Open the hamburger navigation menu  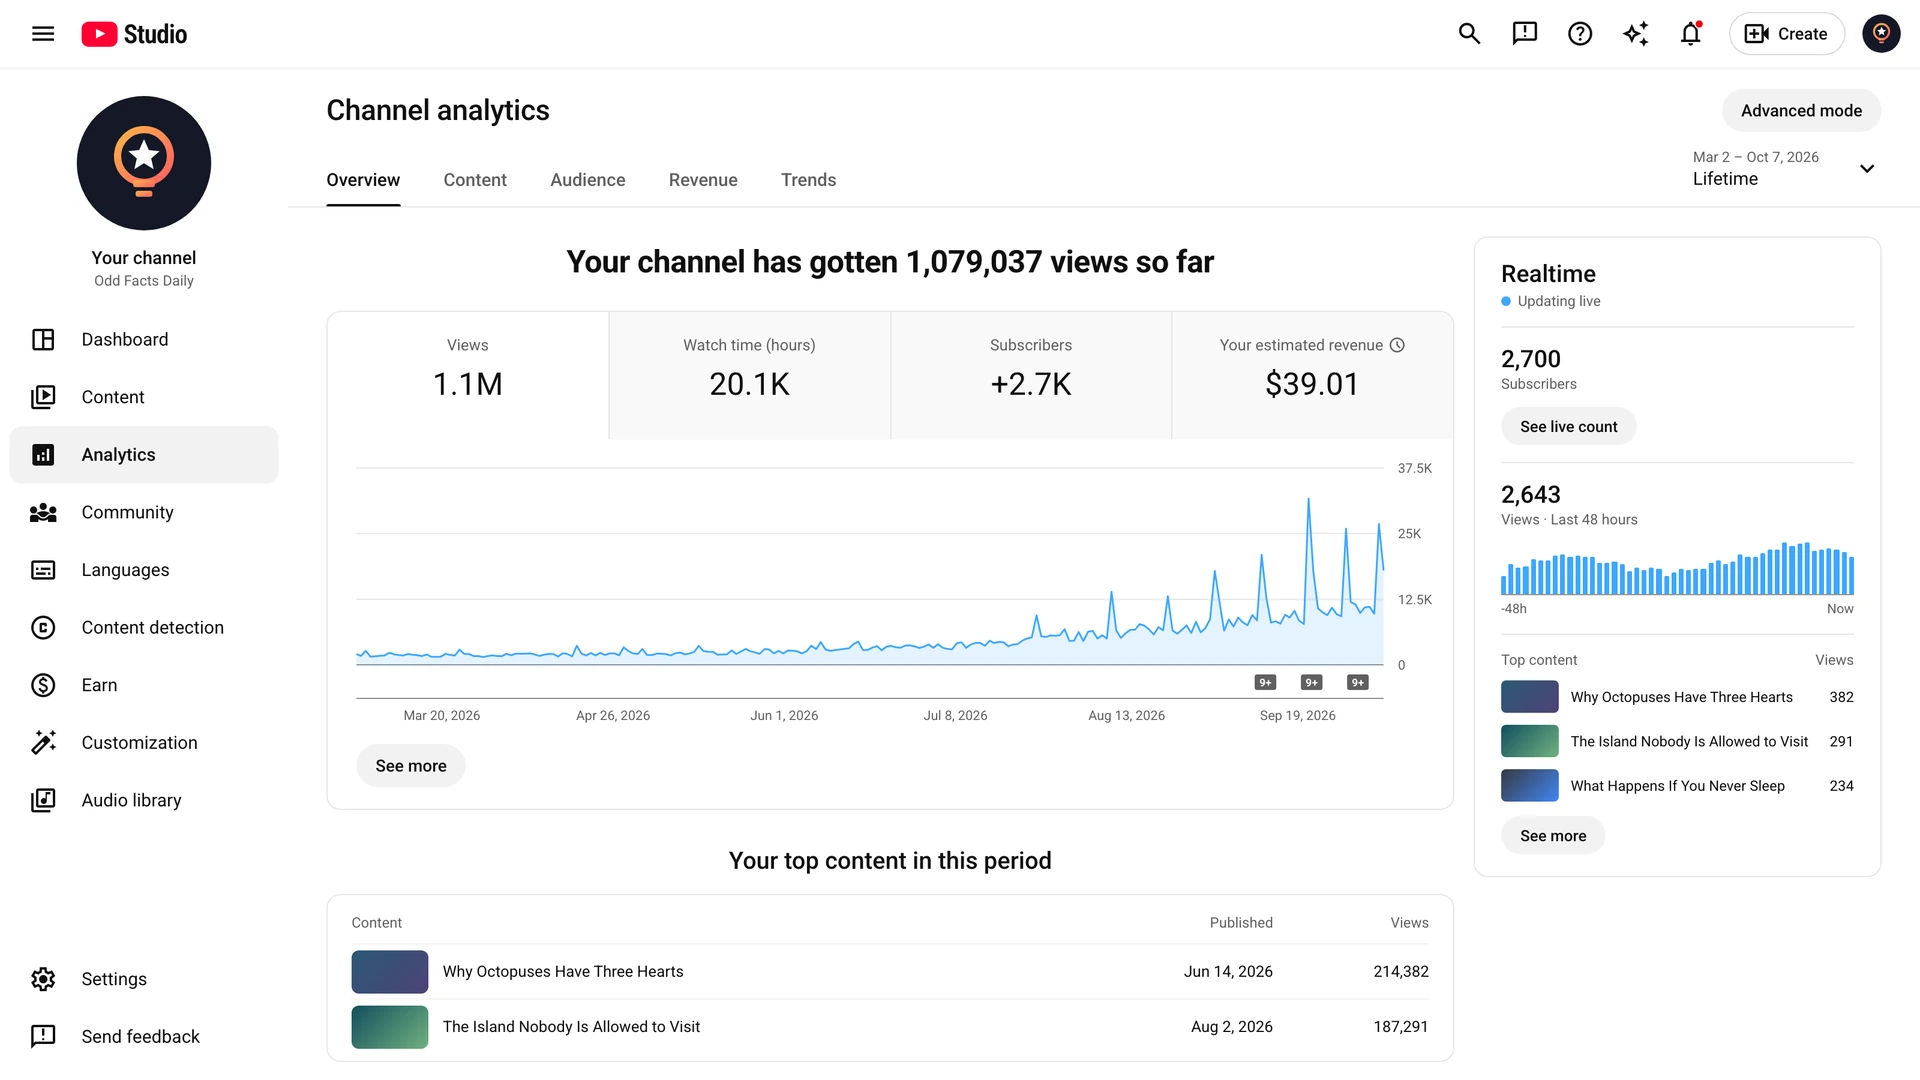[x=43, y=34]
